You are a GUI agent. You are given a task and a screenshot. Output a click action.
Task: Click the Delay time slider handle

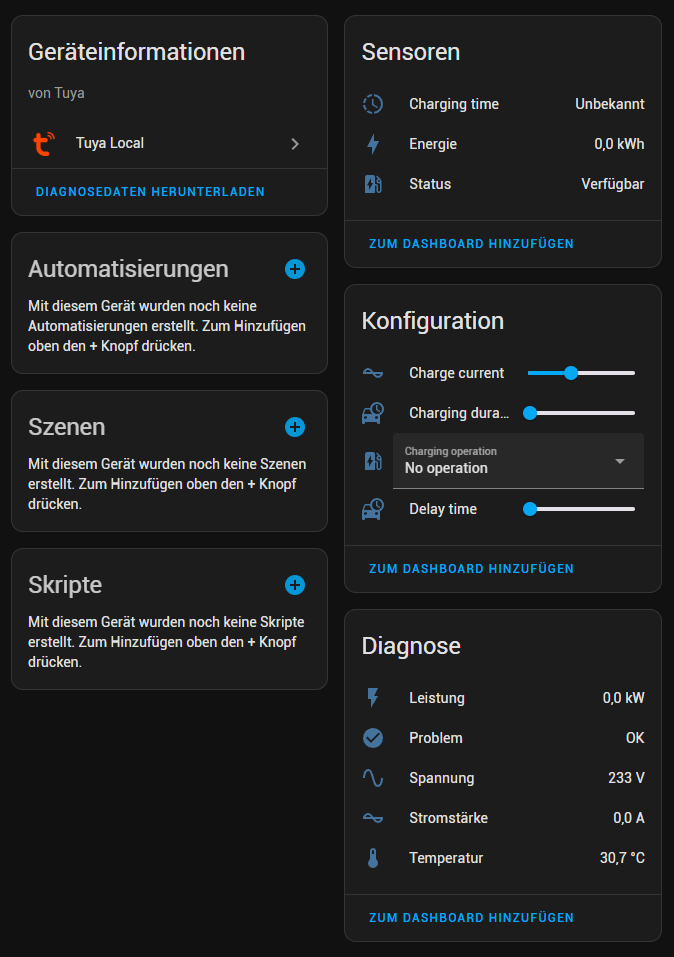[531, 509]
